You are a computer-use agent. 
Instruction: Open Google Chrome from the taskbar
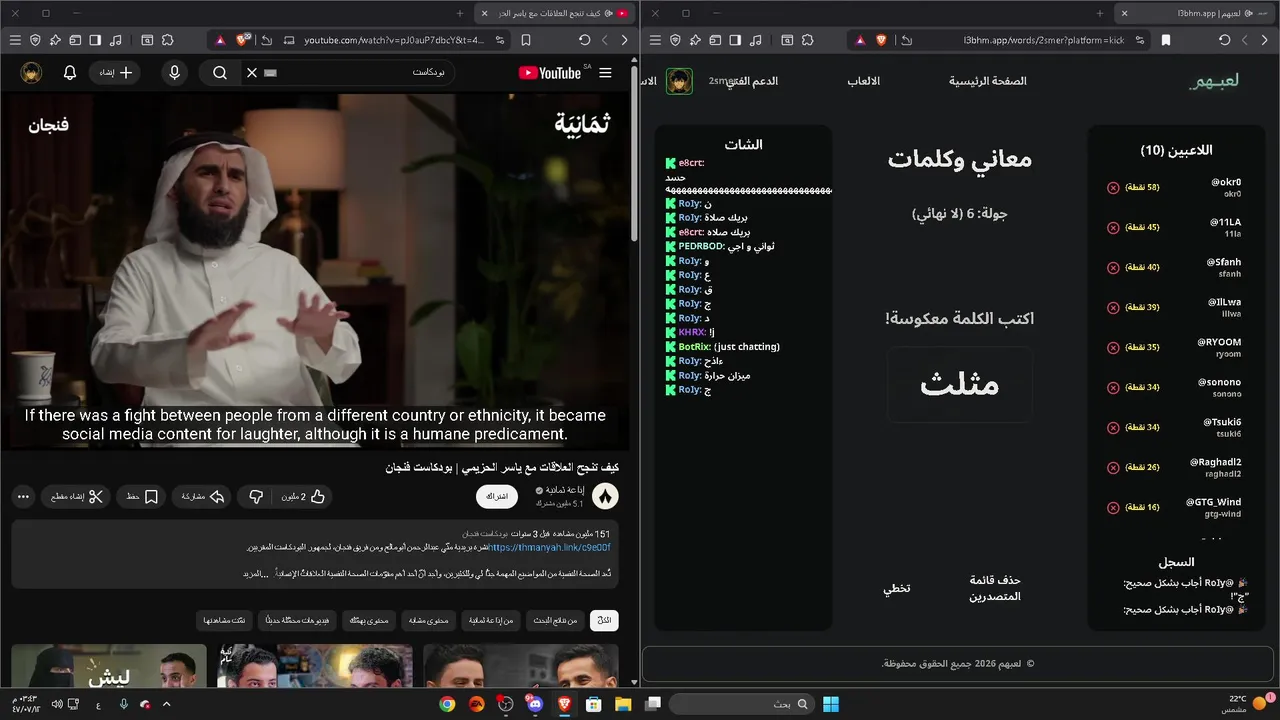pyautogui.click(x=447, y=704)
